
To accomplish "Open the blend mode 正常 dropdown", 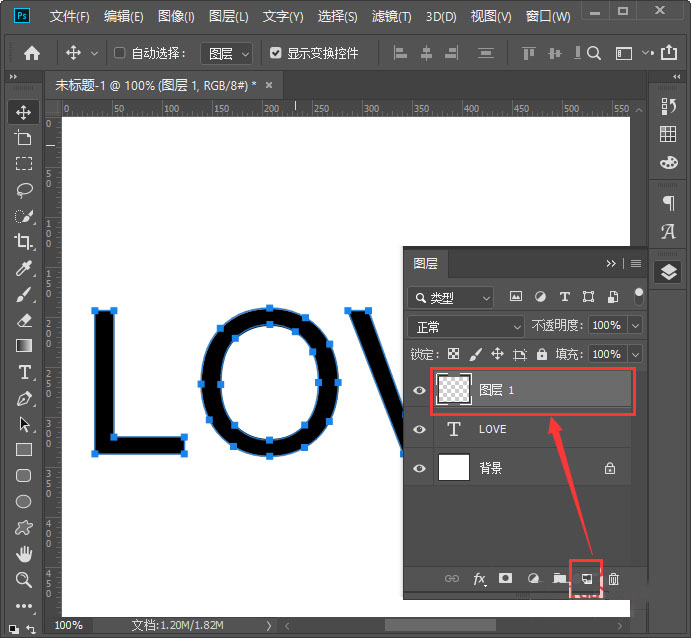I will (466, 327).
